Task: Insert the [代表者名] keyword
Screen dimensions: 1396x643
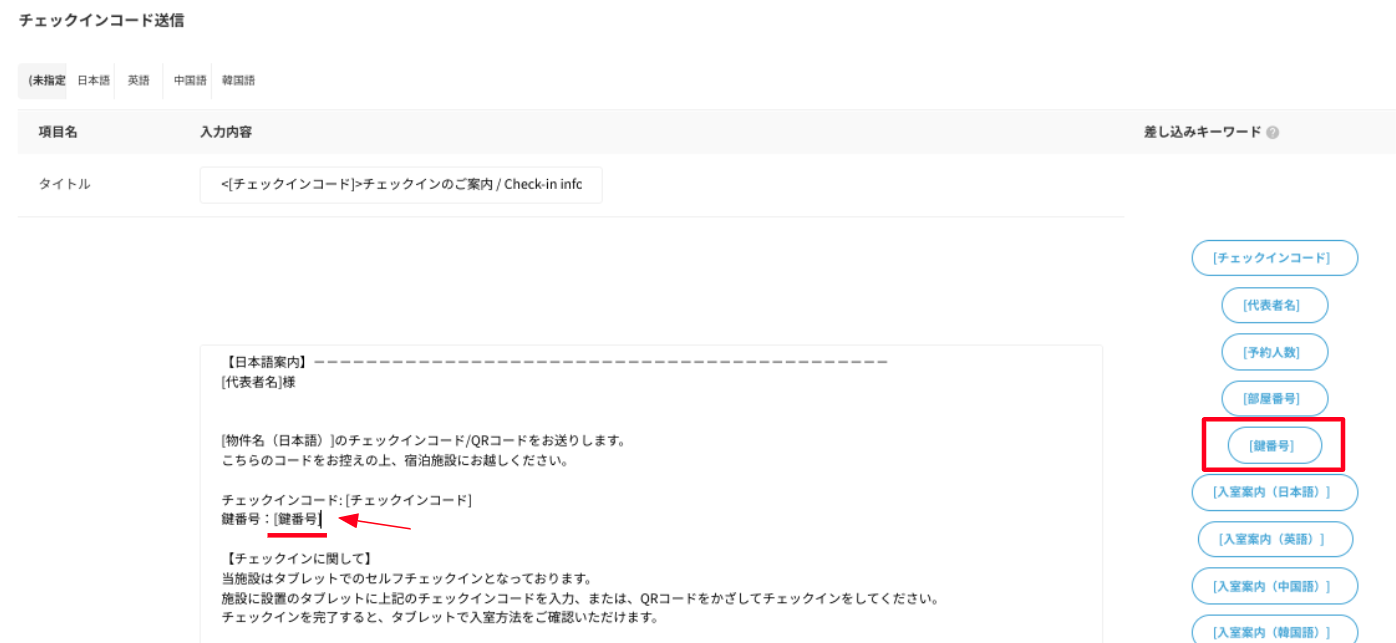Action: click(1274, 305)
